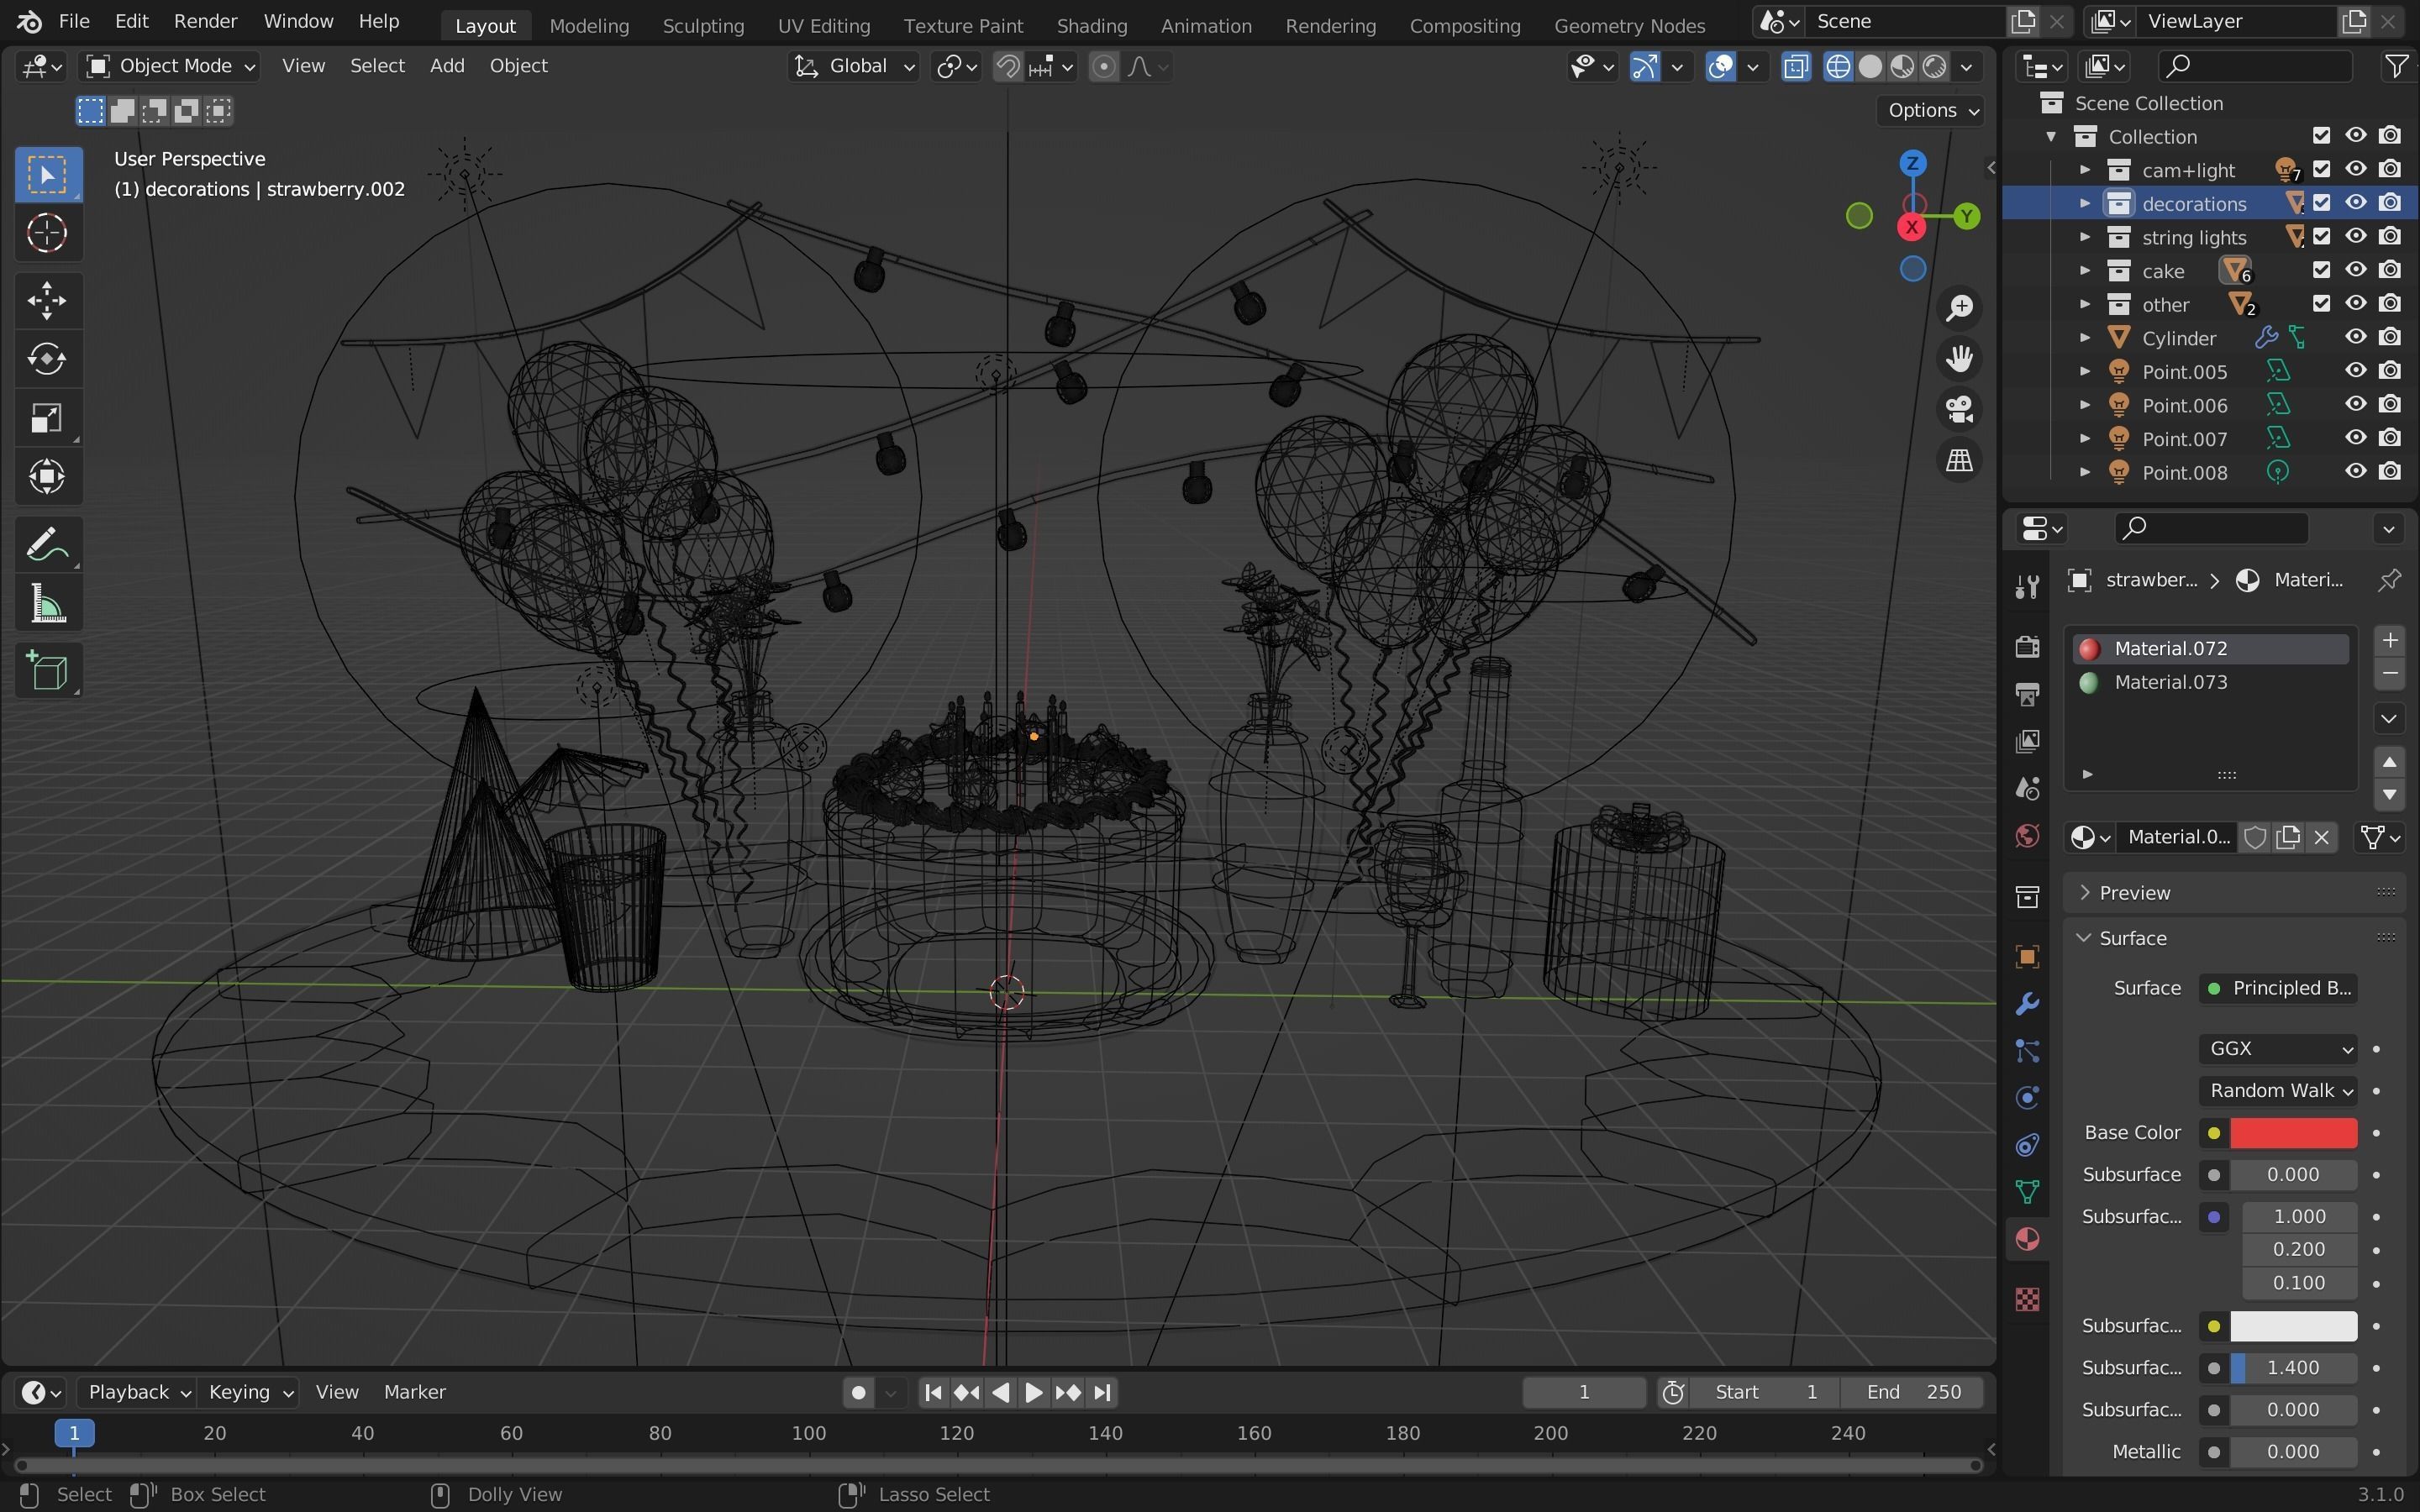Open the Marker menu in timeline
The height and width of the screenshot is (1512, 2420).
[x=414, y=1392]
